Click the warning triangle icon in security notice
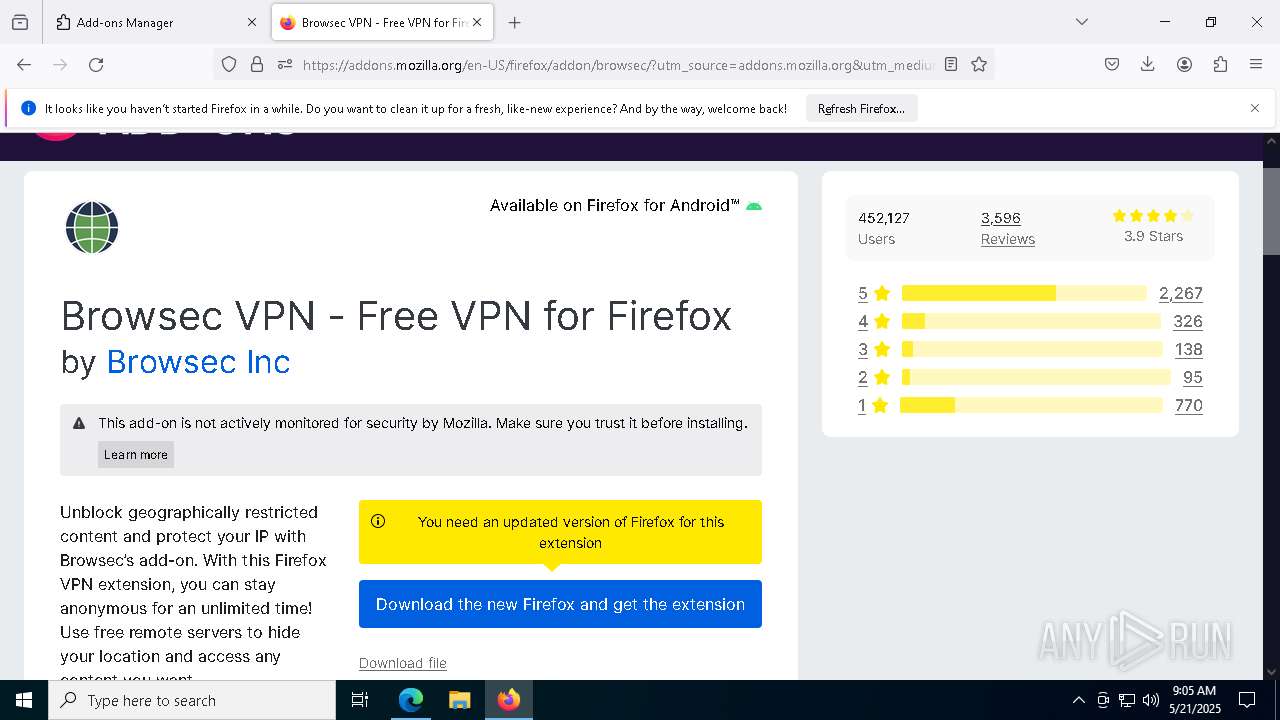Viewport: 1280px width, 720px height. click(79, 423)
